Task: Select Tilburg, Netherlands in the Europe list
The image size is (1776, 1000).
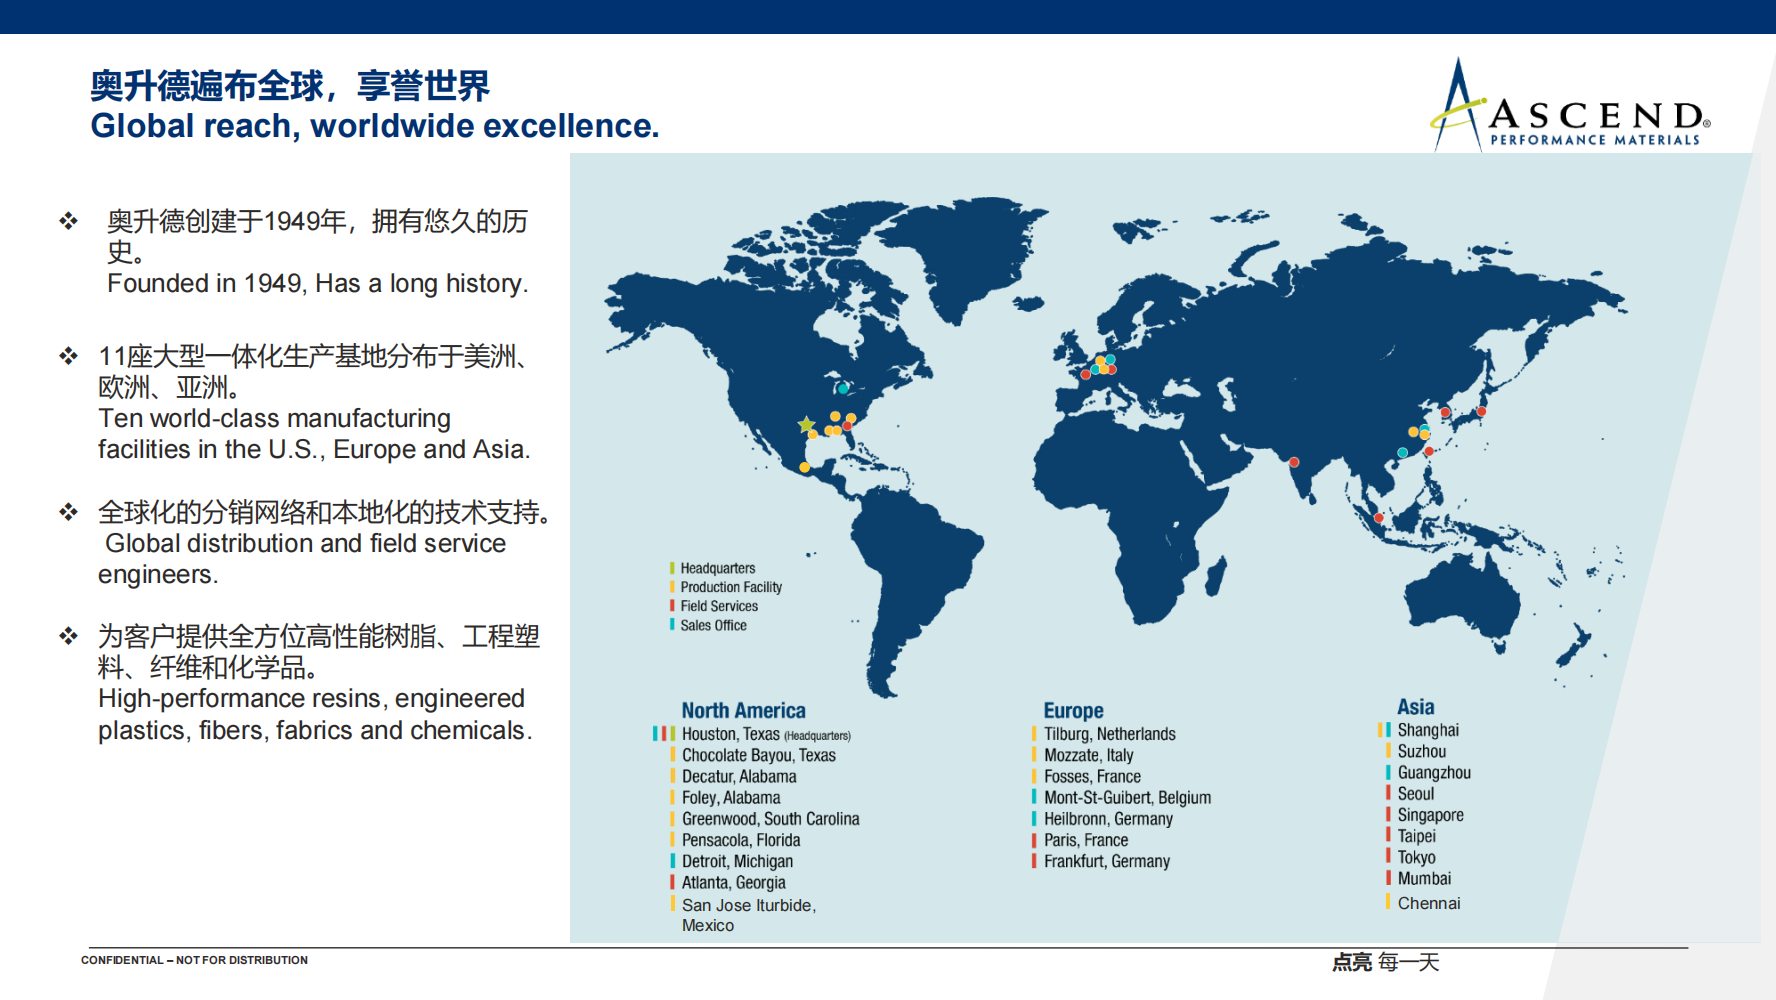Action: [1109, 734]
